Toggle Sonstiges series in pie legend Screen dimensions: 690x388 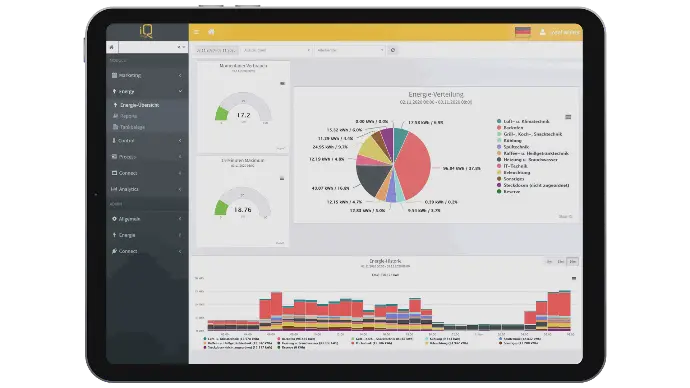click(510, 179)
